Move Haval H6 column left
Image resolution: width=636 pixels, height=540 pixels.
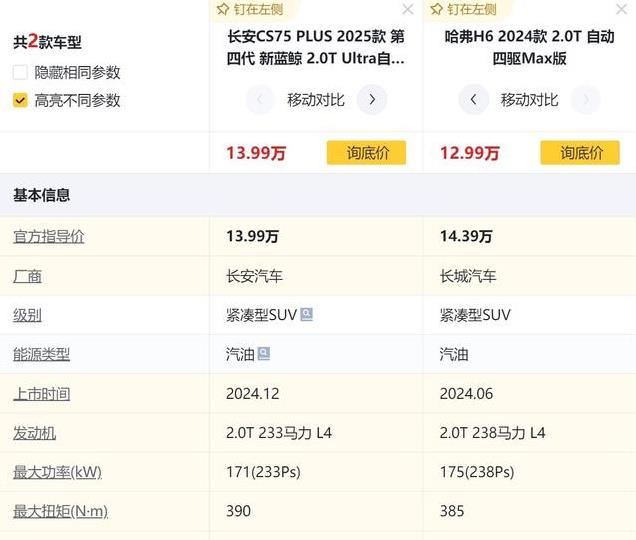pos(474,100)
